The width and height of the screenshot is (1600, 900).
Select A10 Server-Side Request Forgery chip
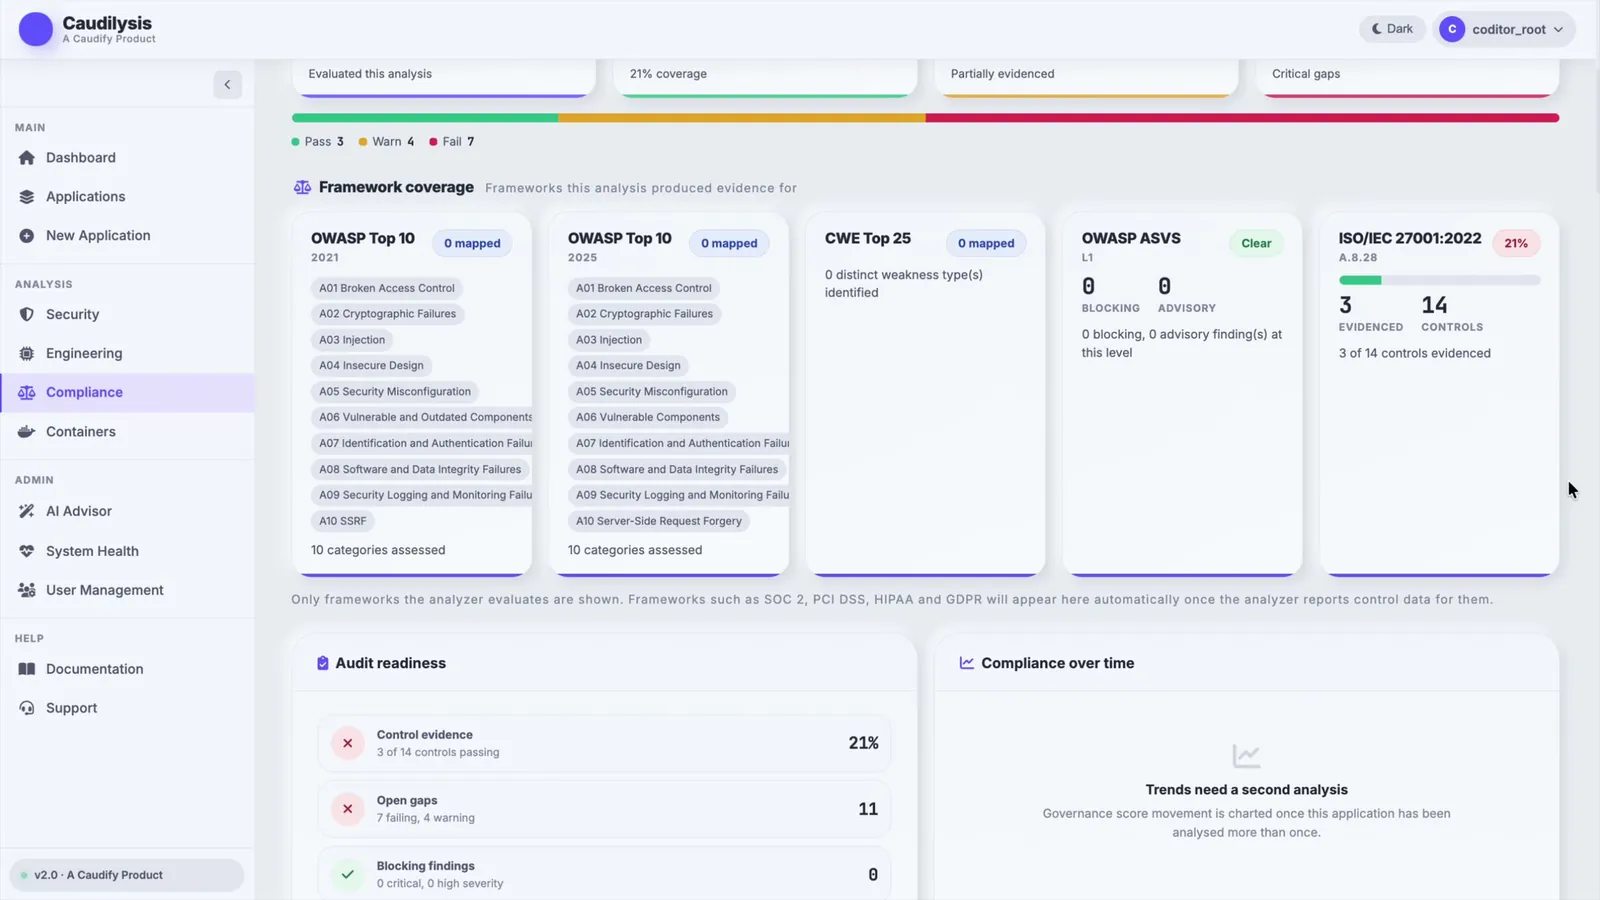pos(659,521)
